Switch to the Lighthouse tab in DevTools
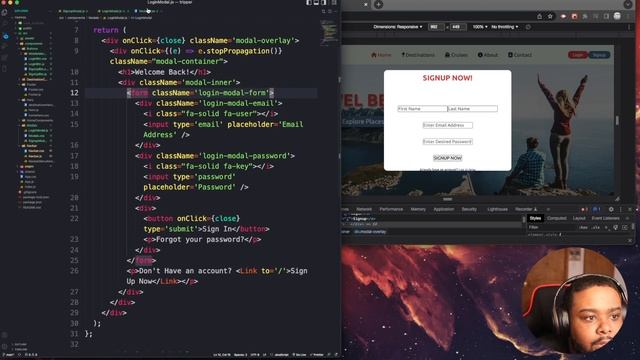The height and width of the screenshot is (360, 640). pos(497,209)
